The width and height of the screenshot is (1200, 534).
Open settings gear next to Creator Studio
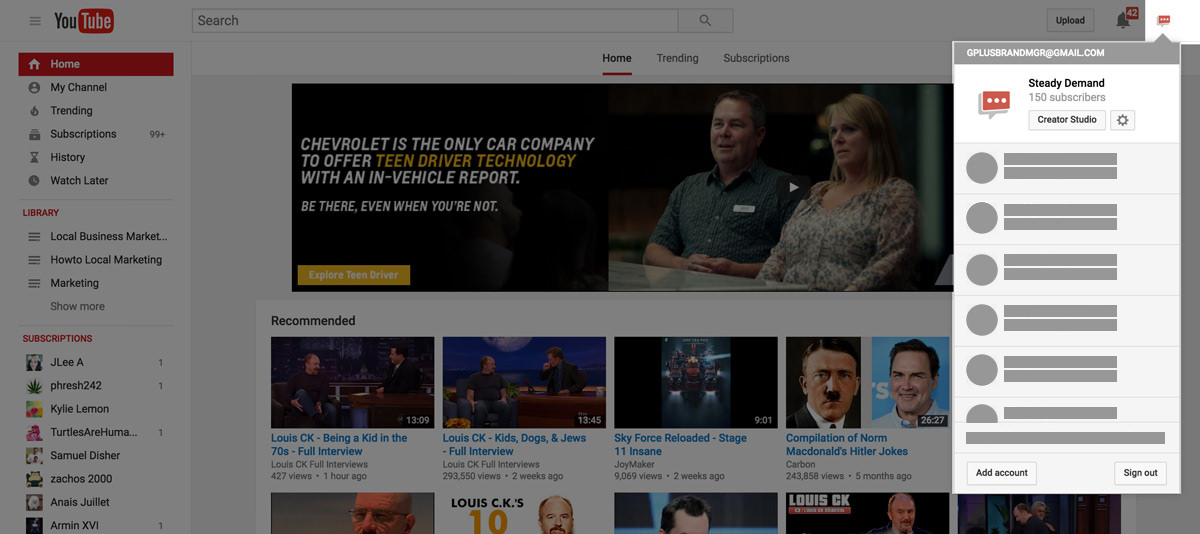pyautogui.click(x=1122, y=120)
